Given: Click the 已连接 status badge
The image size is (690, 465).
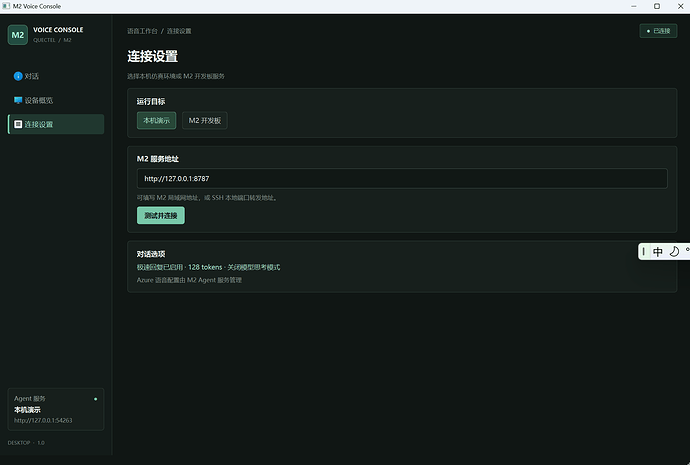Looking at the screenshot, I should pyautogui.click(x=658, y=31).
